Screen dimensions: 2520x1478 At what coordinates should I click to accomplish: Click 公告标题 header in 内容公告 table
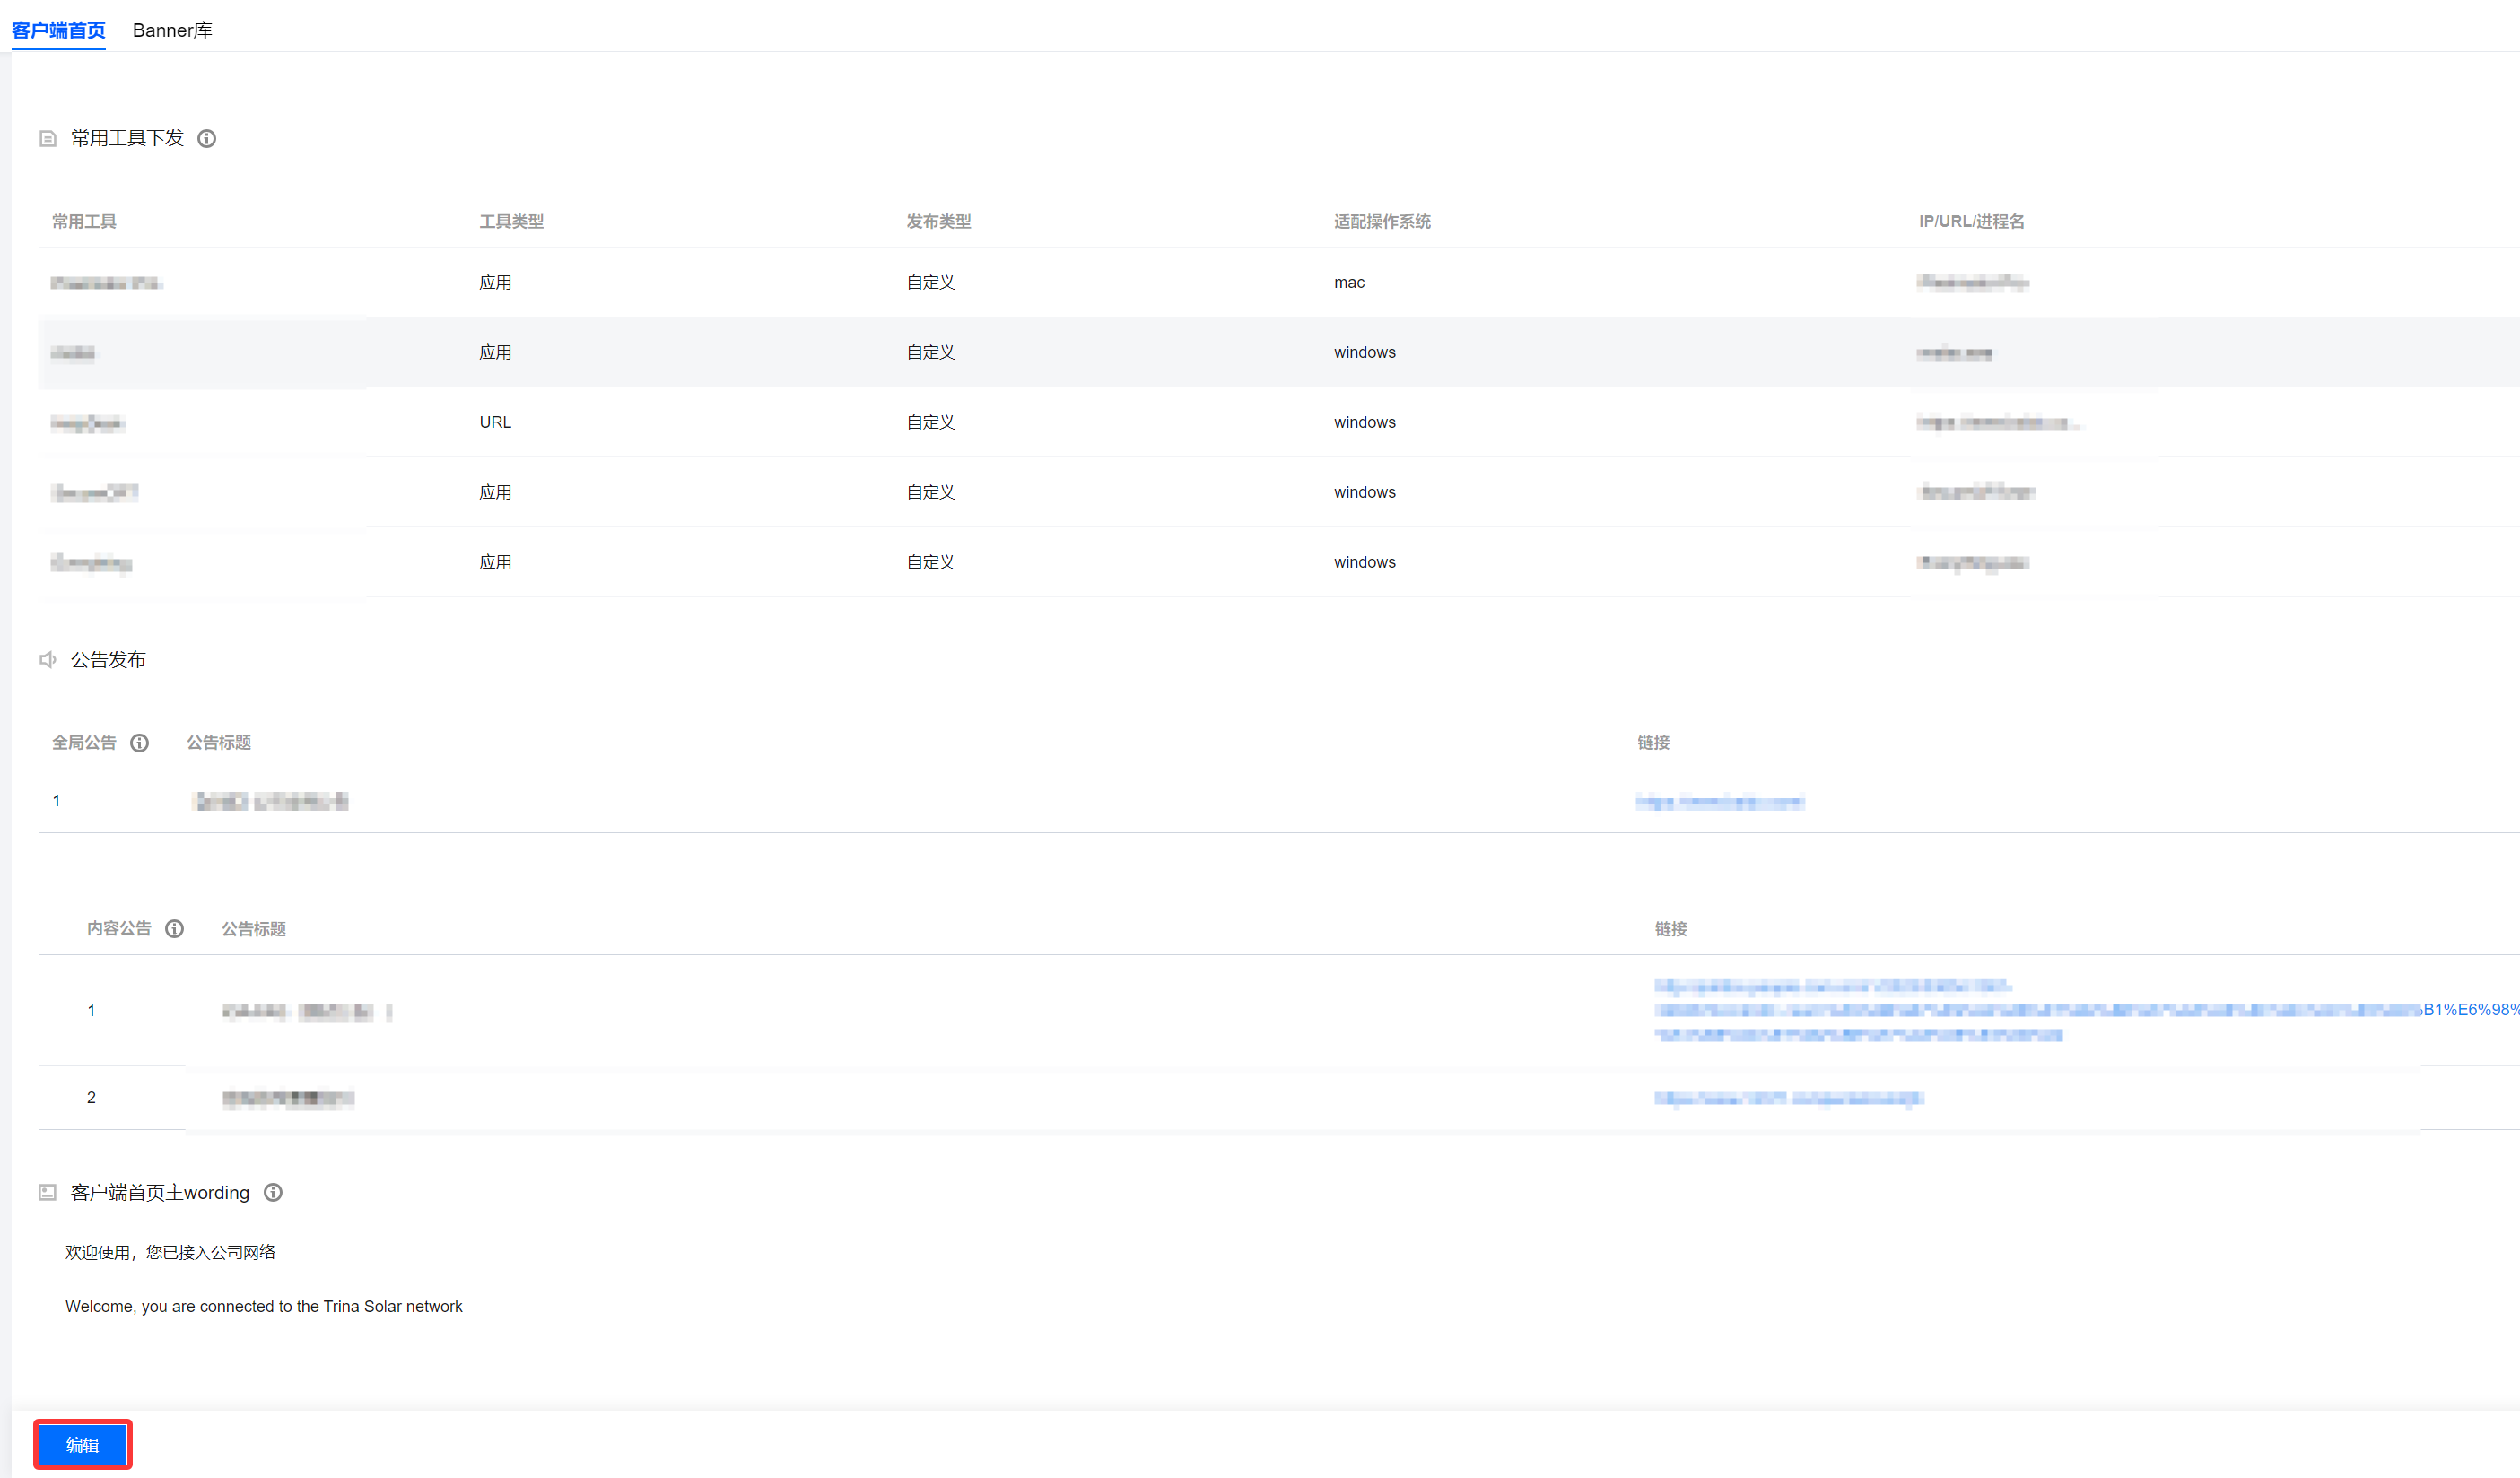254,928
